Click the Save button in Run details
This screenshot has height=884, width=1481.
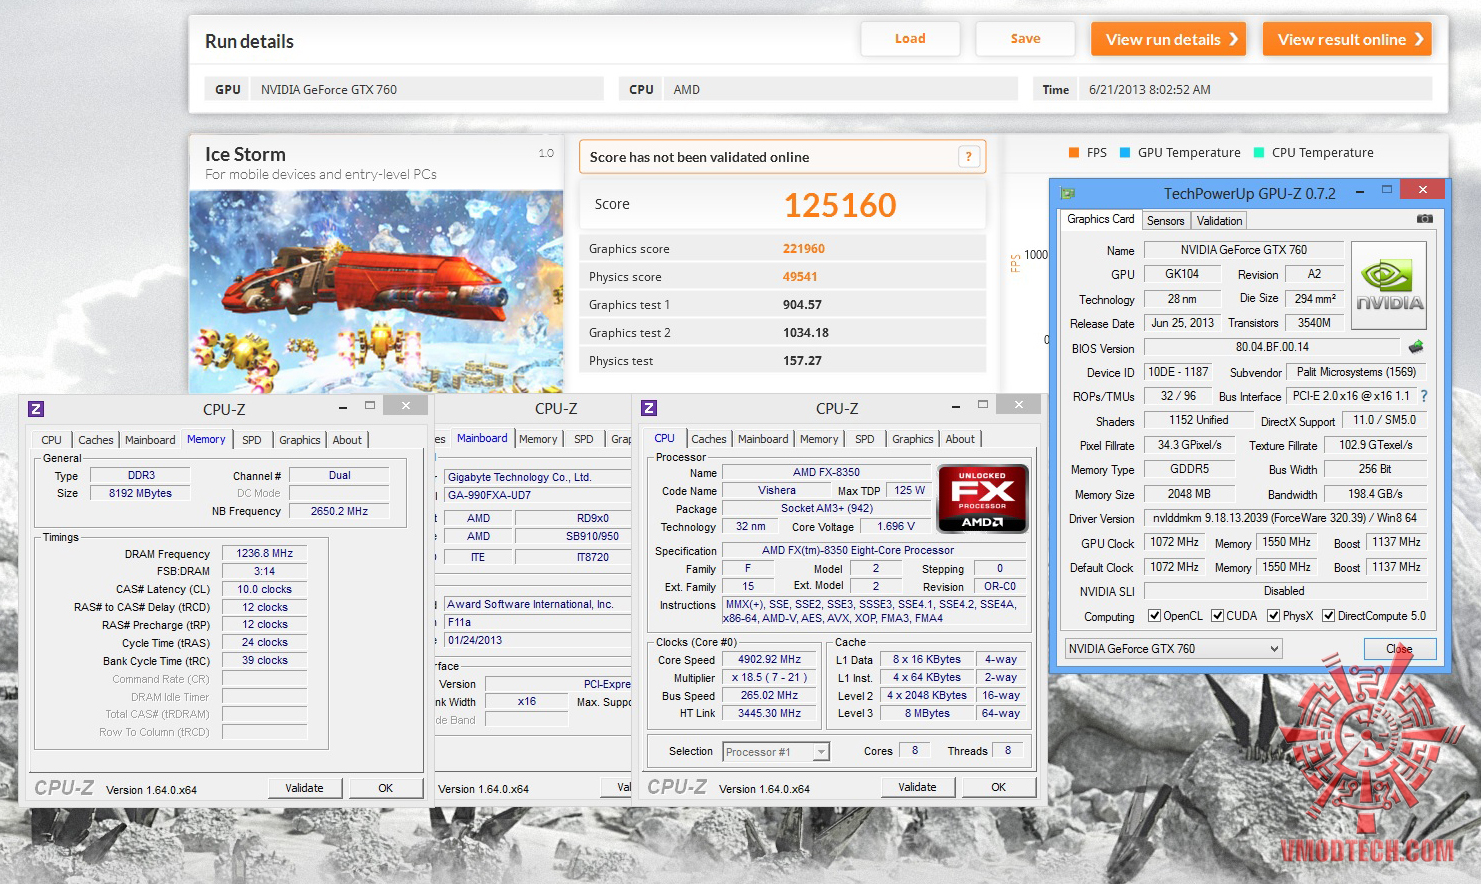1025,39
